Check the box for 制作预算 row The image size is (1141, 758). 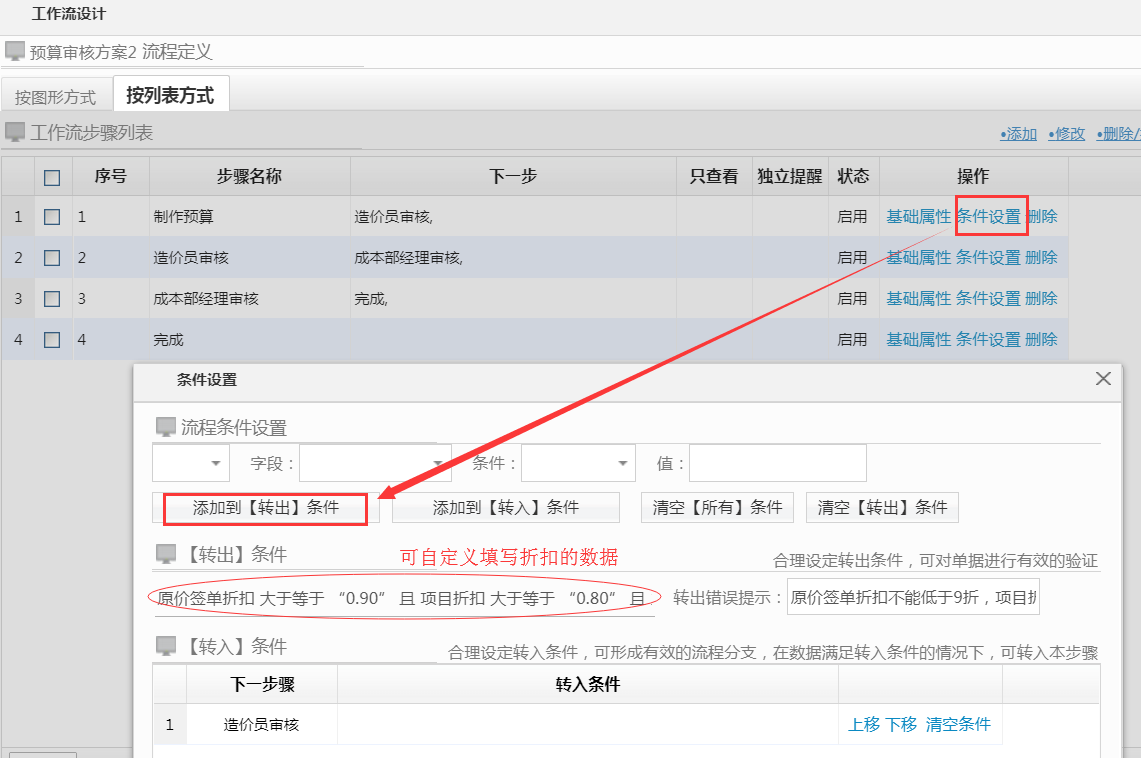pyautogui.click(x=52, y=216)
